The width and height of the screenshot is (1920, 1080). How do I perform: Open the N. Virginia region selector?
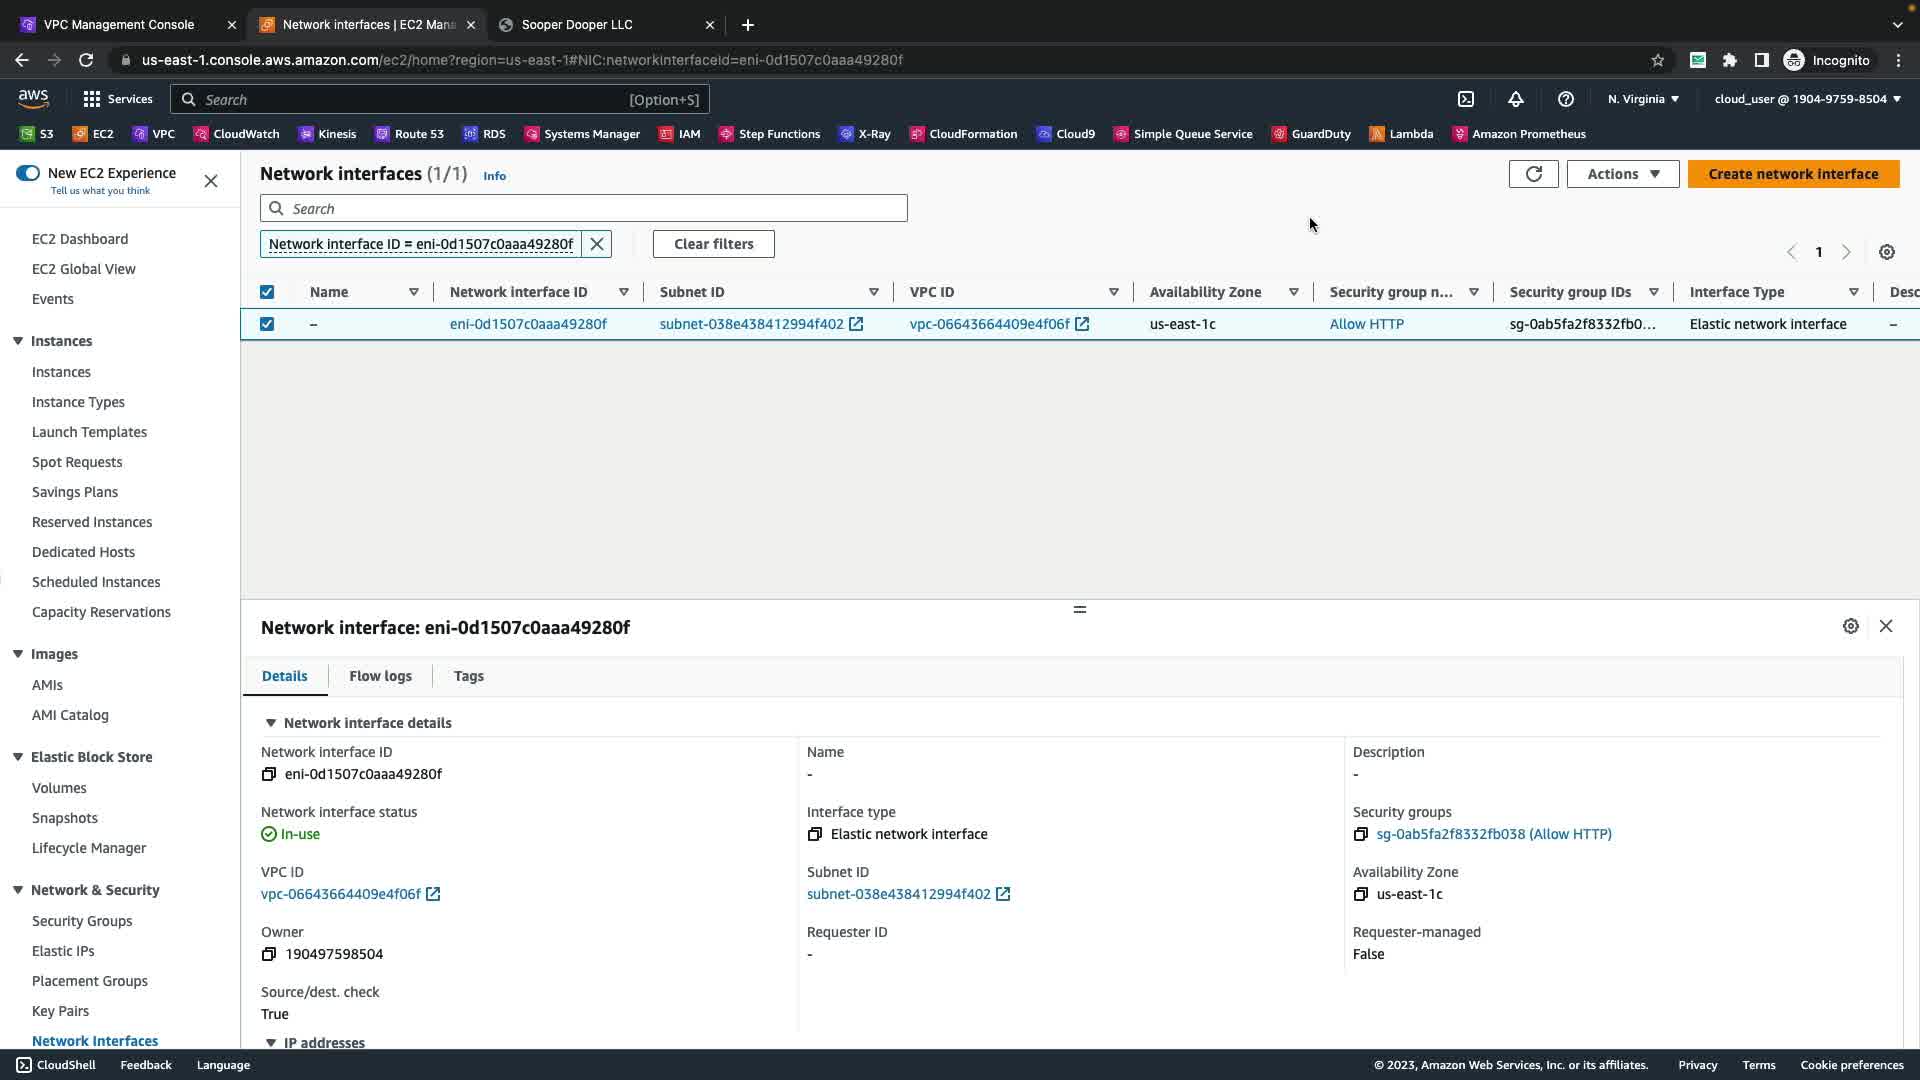point(1643,99)
